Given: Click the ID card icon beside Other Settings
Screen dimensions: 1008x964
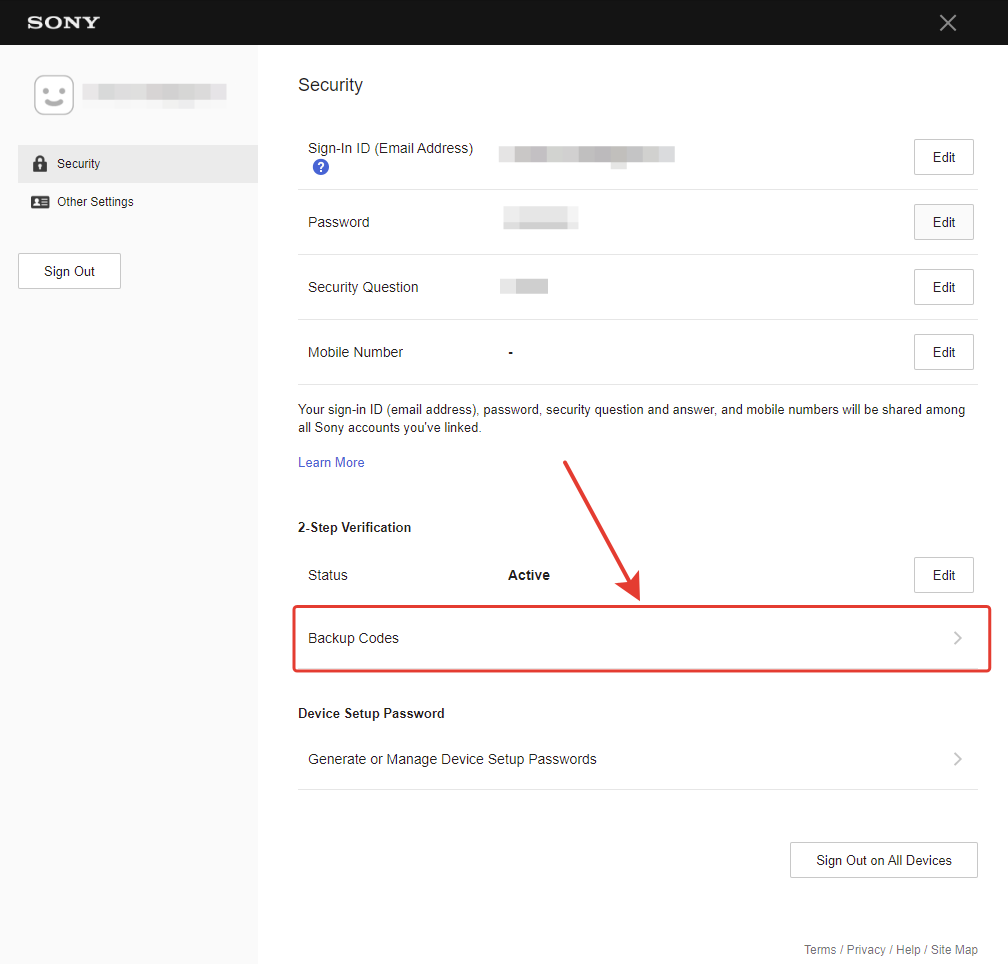Looking at the screenshot, I should (40, 202).
